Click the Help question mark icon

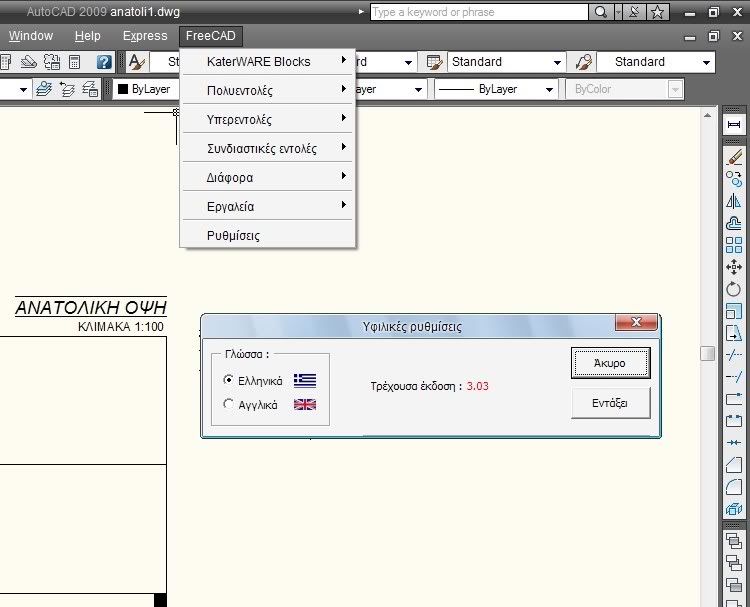click(104, 62)
